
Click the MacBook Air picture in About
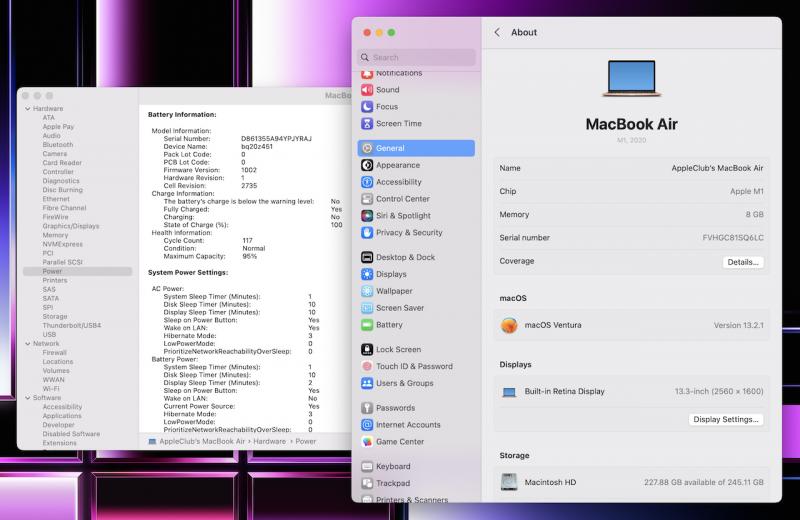632,78
